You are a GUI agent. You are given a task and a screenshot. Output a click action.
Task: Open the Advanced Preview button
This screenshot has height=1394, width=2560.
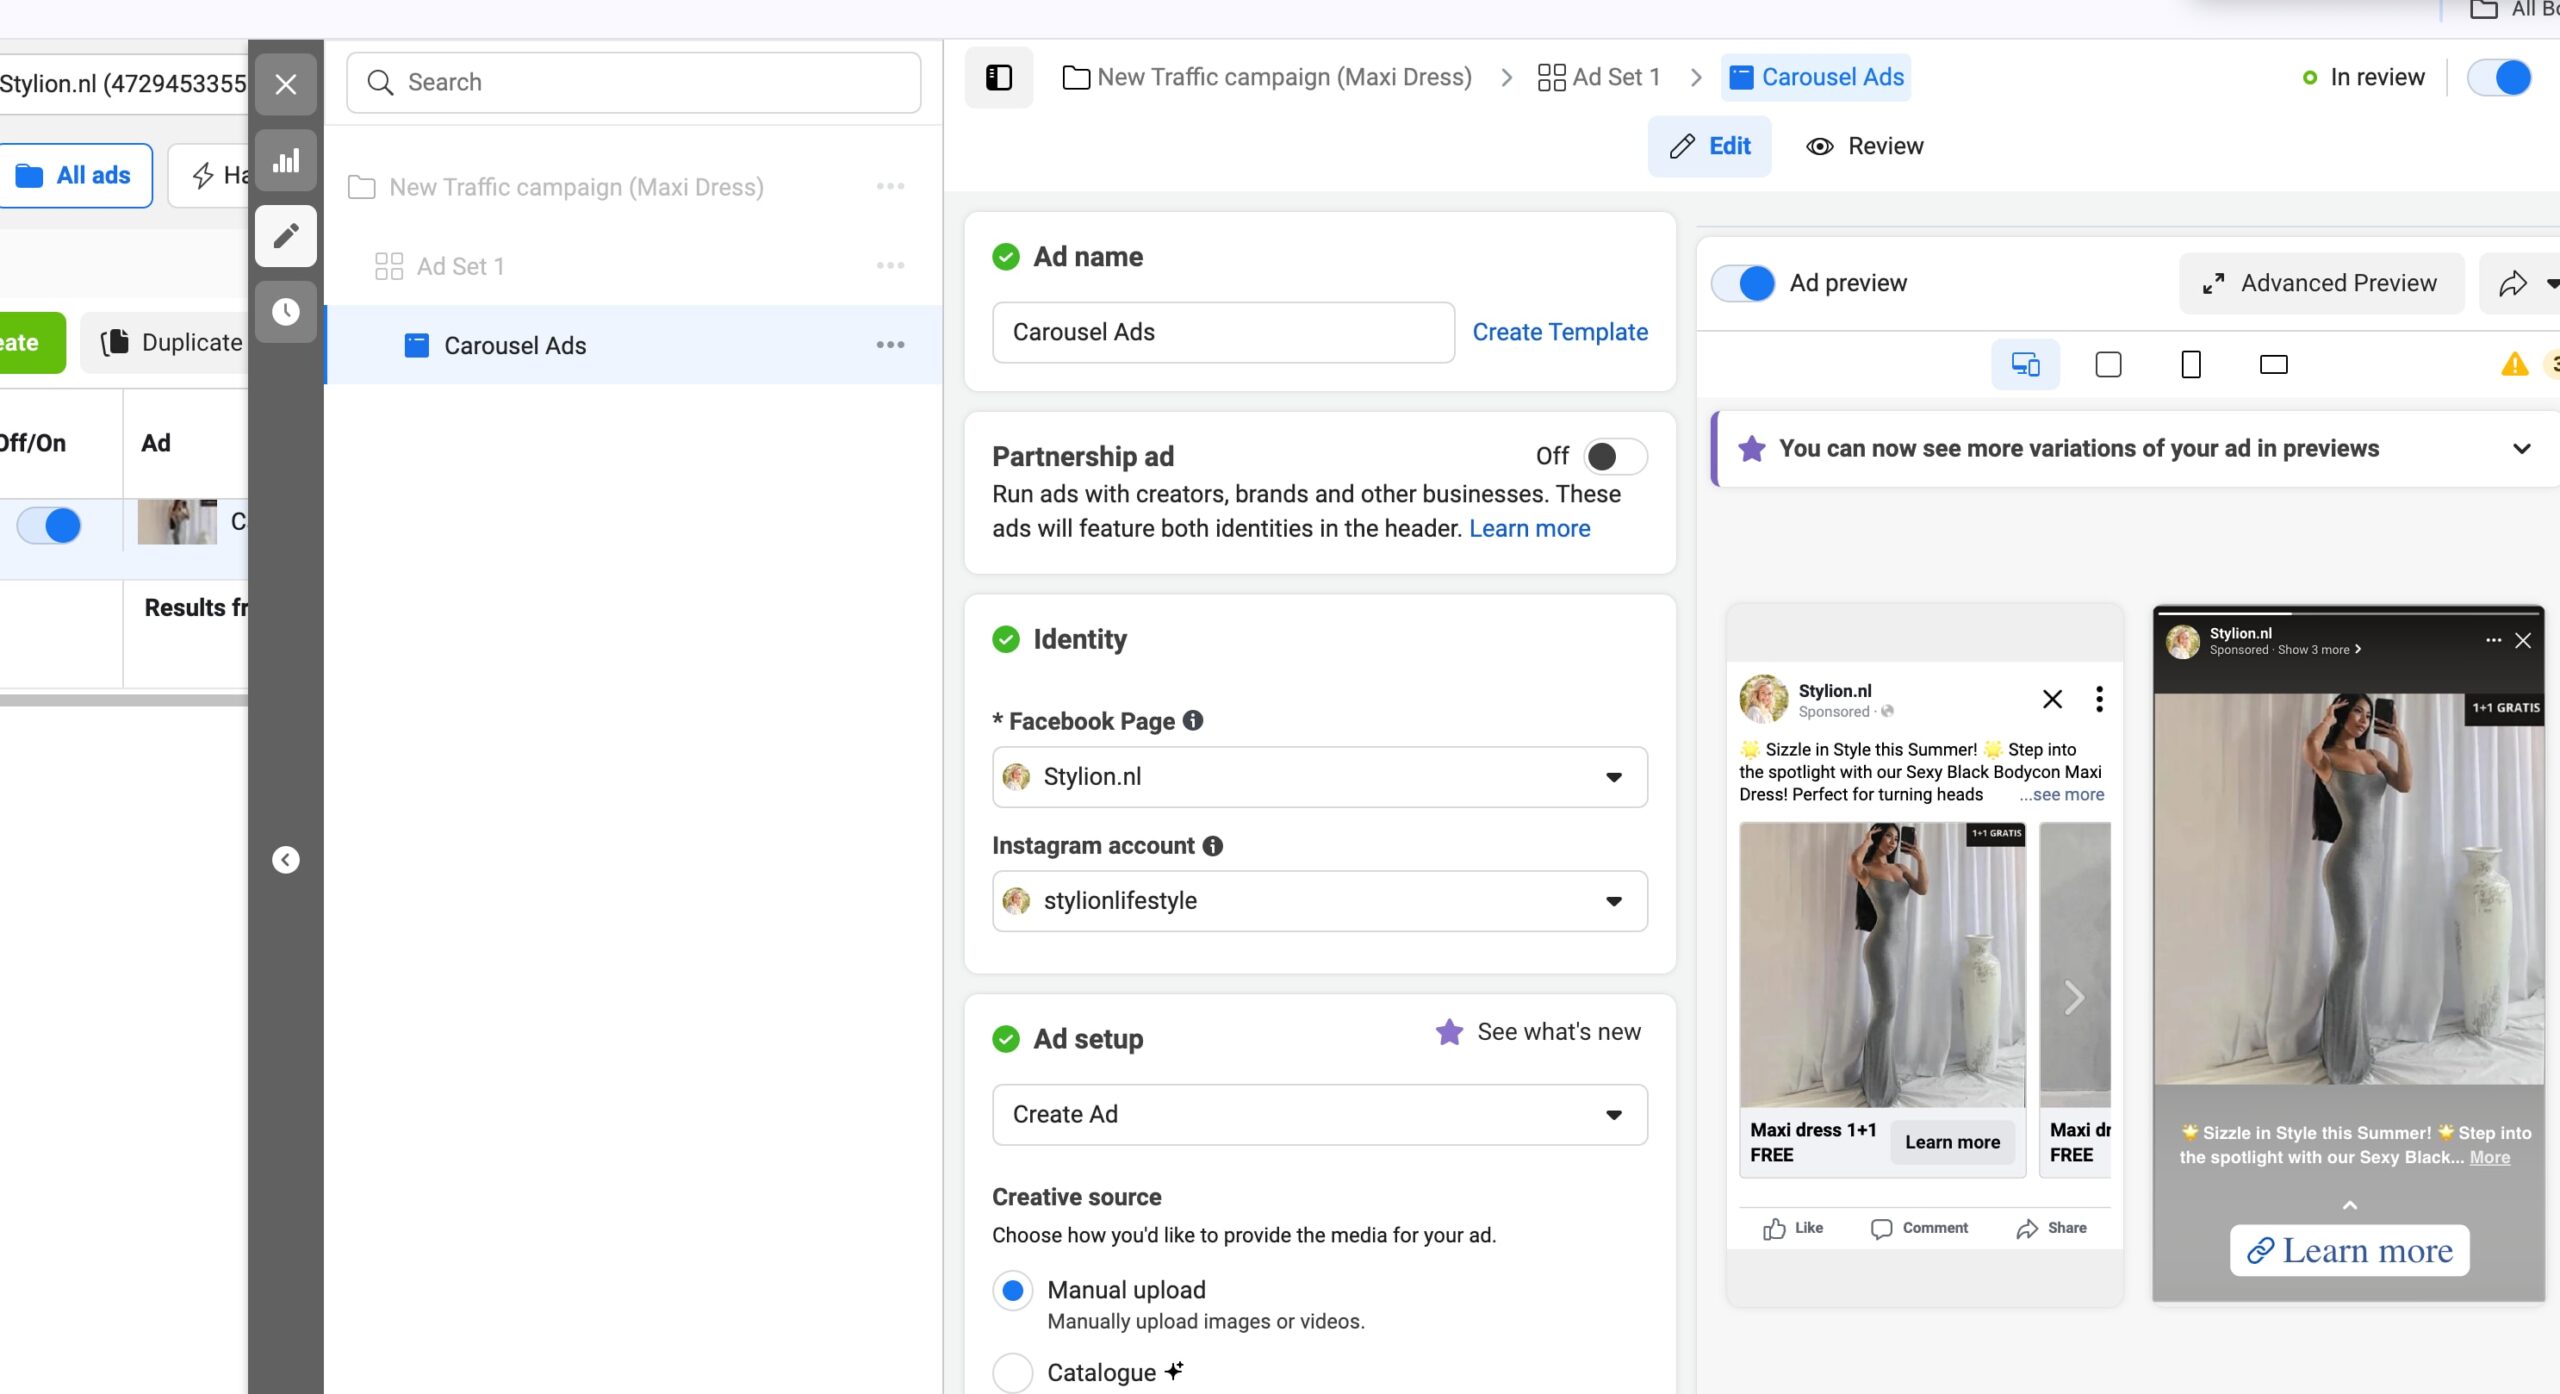pyautogui.click(x=2321, y=284)
